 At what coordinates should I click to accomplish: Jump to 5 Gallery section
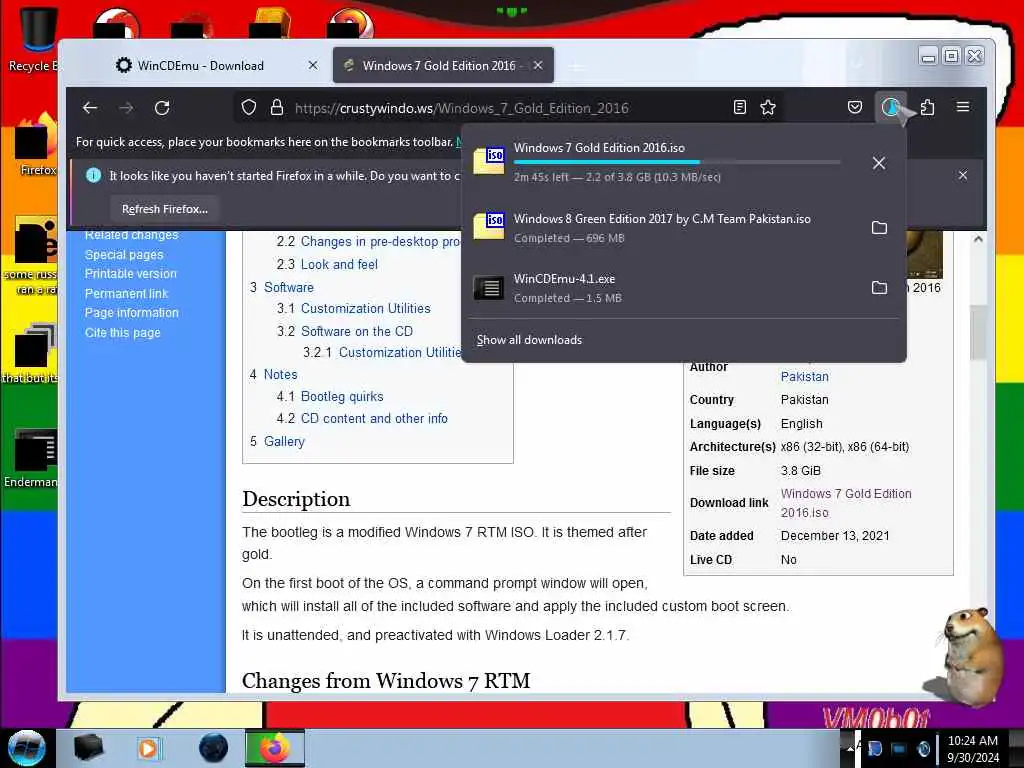(284, 441)
